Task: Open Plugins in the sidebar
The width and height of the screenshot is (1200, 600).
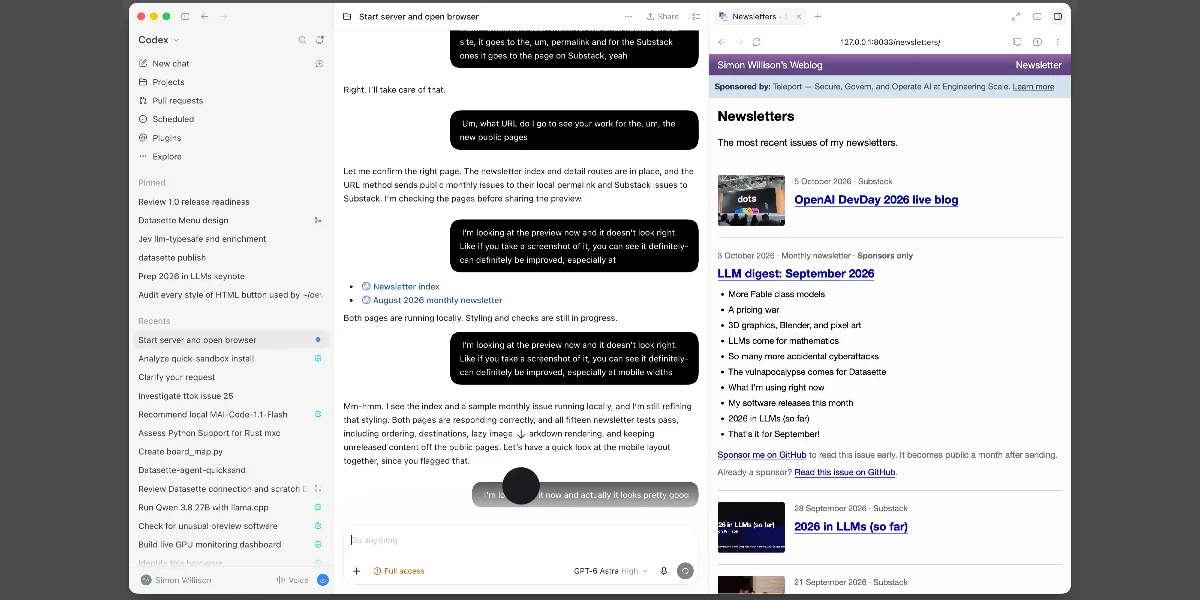Action: tap(167, 138)
